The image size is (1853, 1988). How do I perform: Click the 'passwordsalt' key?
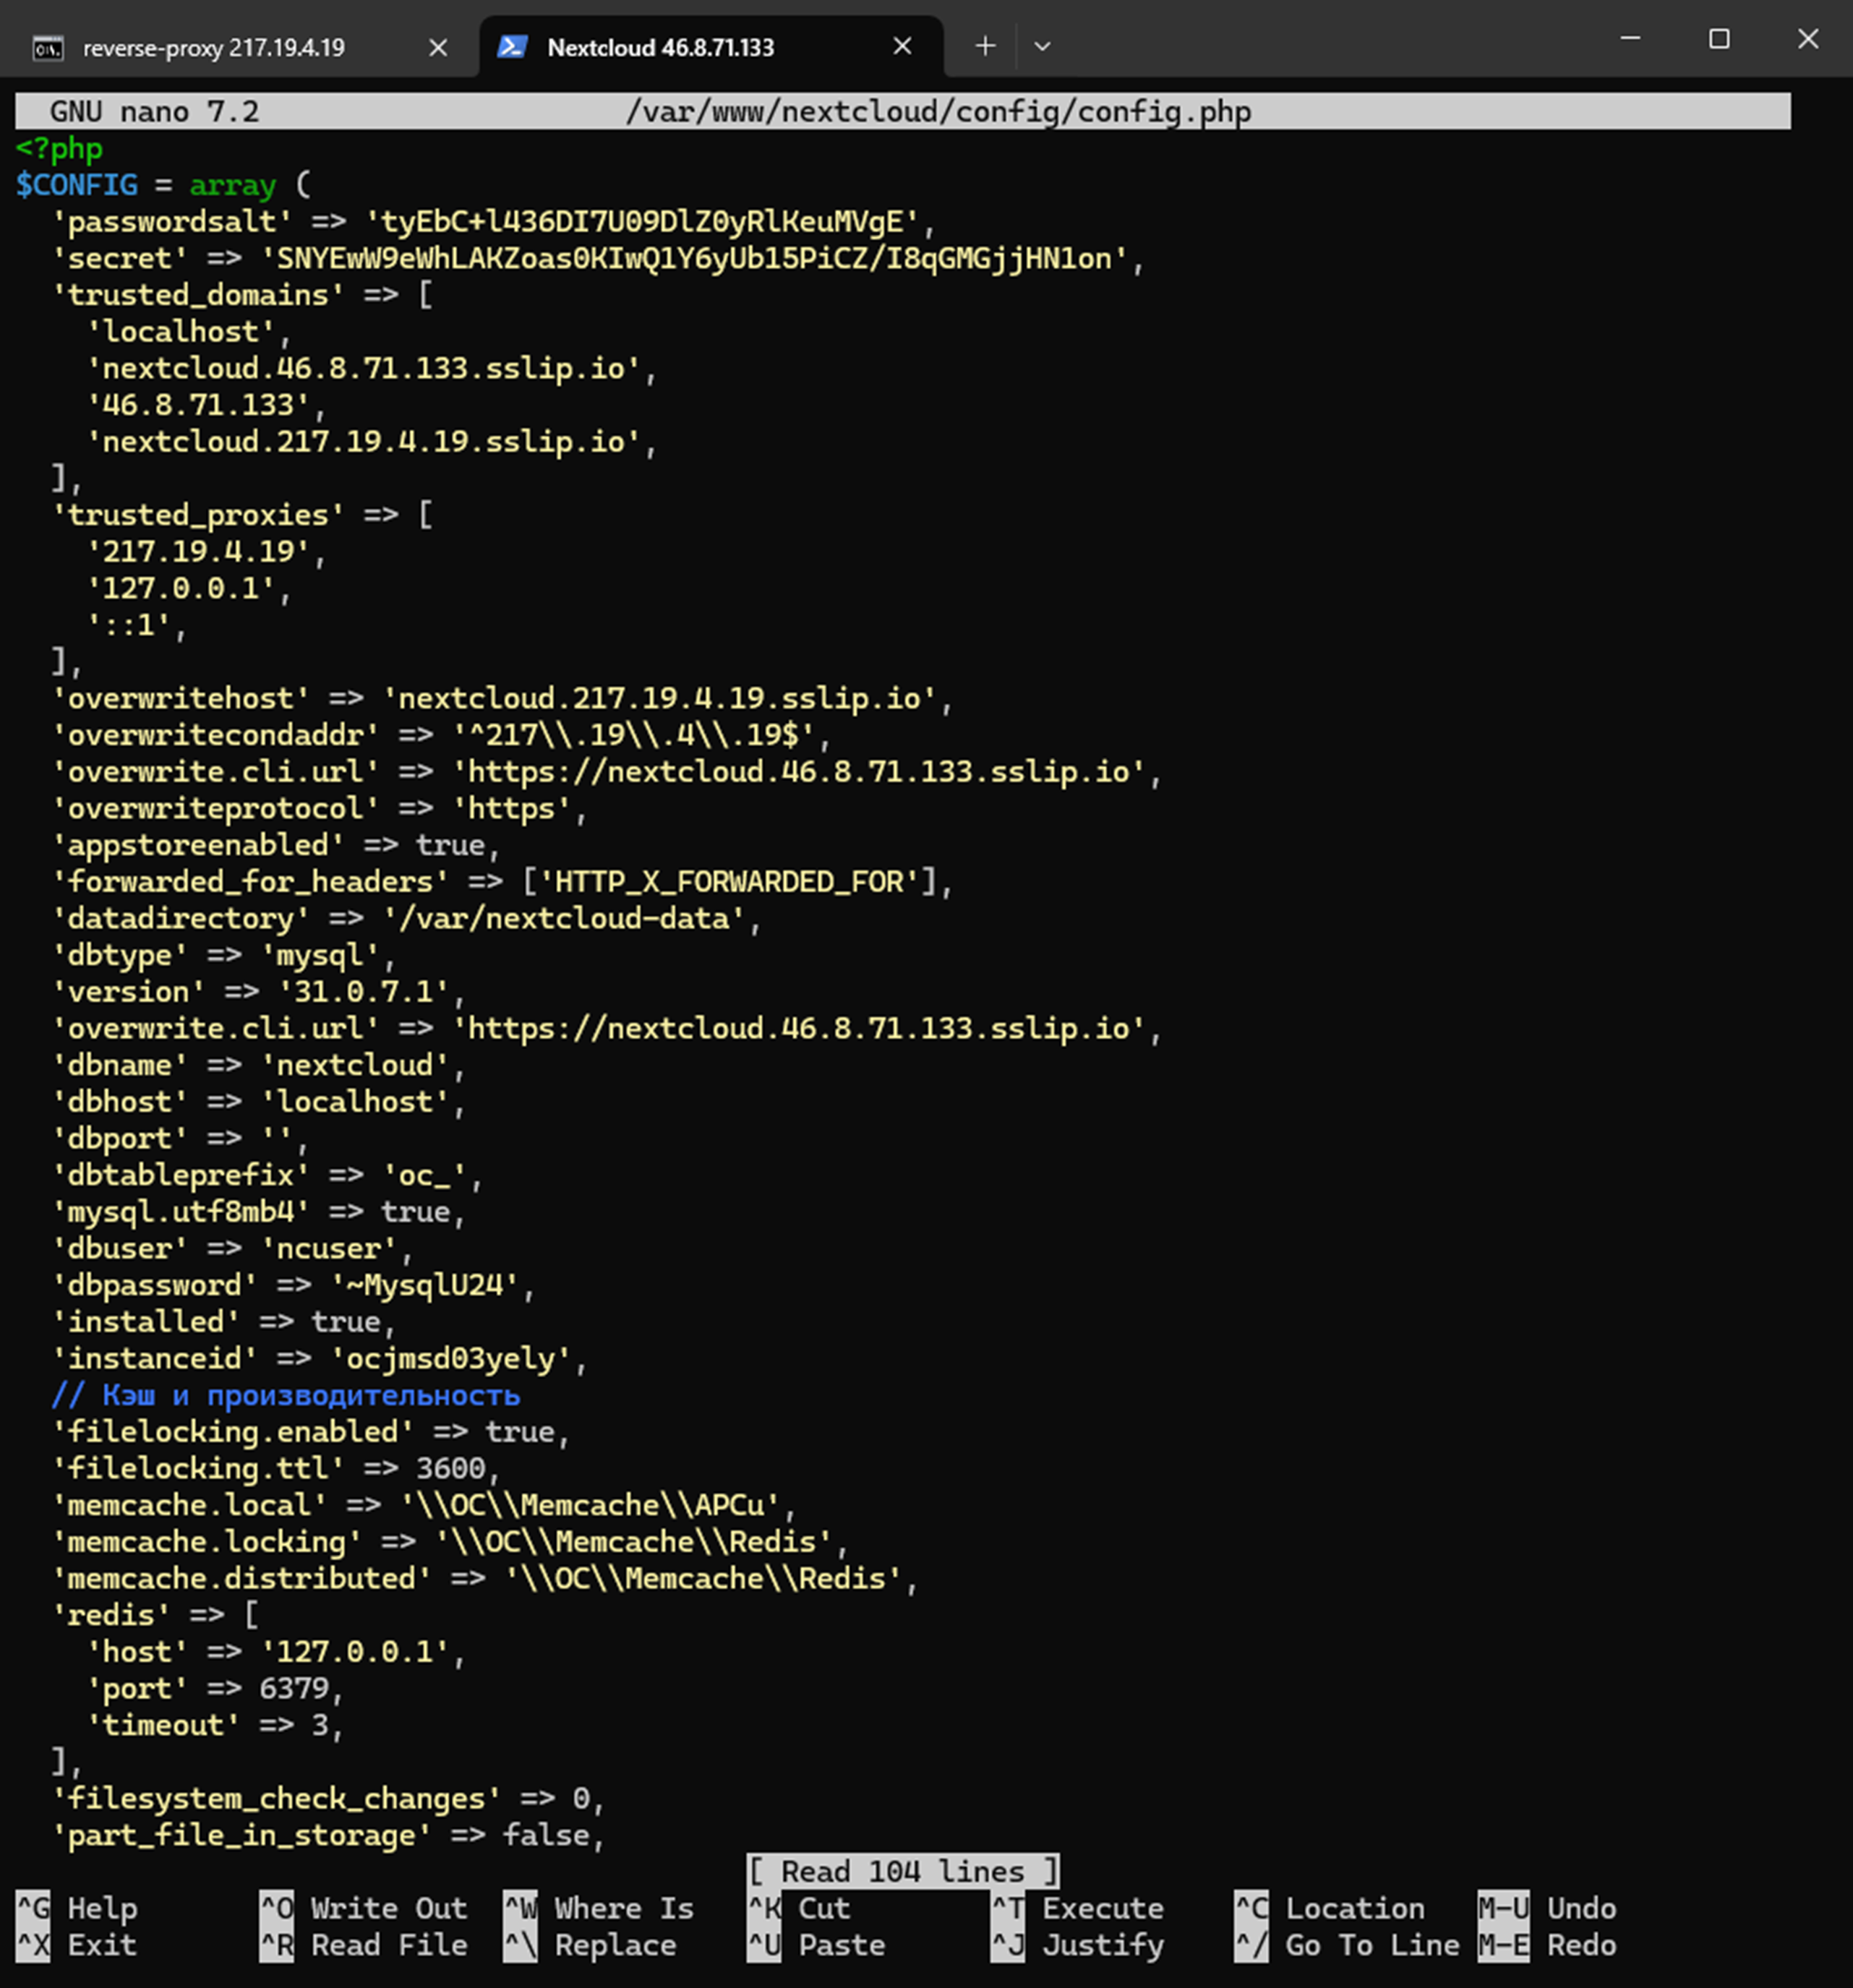click(x=172, y=221)
